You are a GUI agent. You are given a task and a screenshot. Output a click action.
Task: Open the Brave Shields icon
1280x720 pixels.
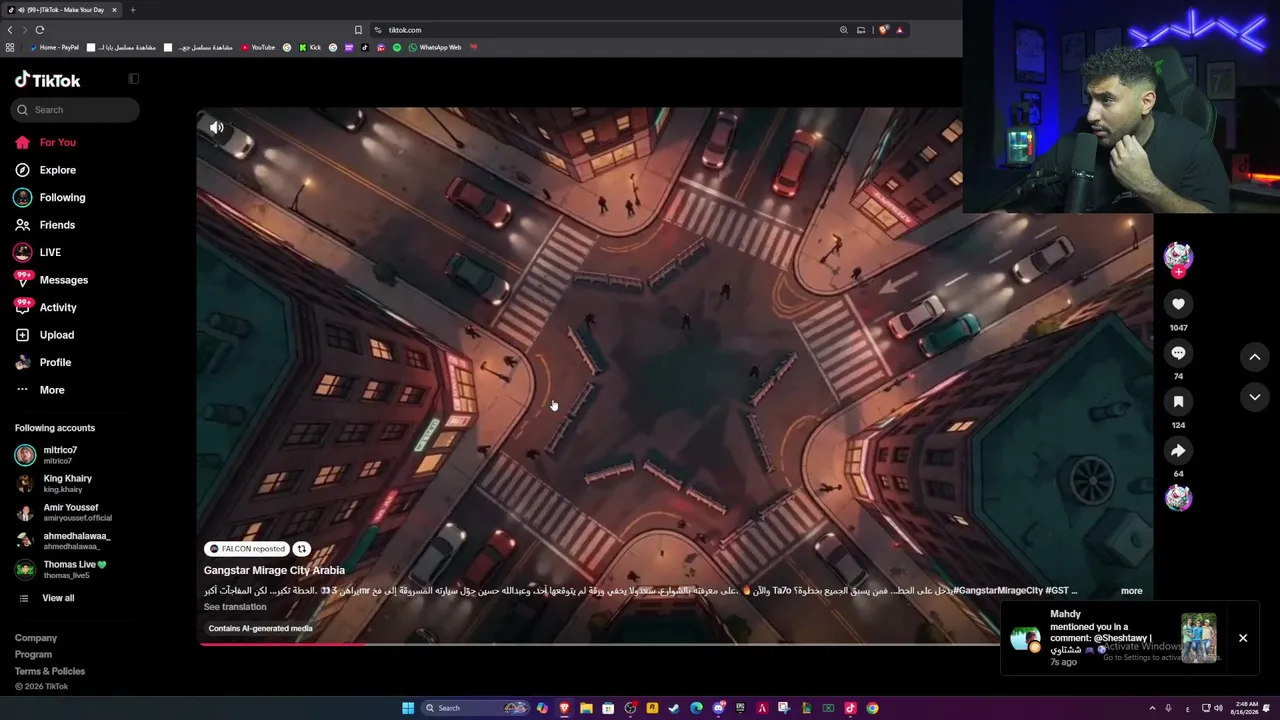[883, 30]
